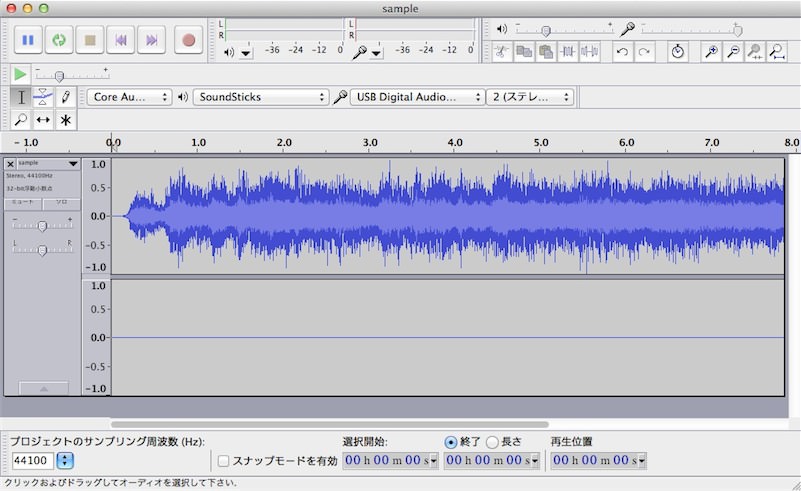Open the 2 (stereo) channels dropdown

coord(530,97)
